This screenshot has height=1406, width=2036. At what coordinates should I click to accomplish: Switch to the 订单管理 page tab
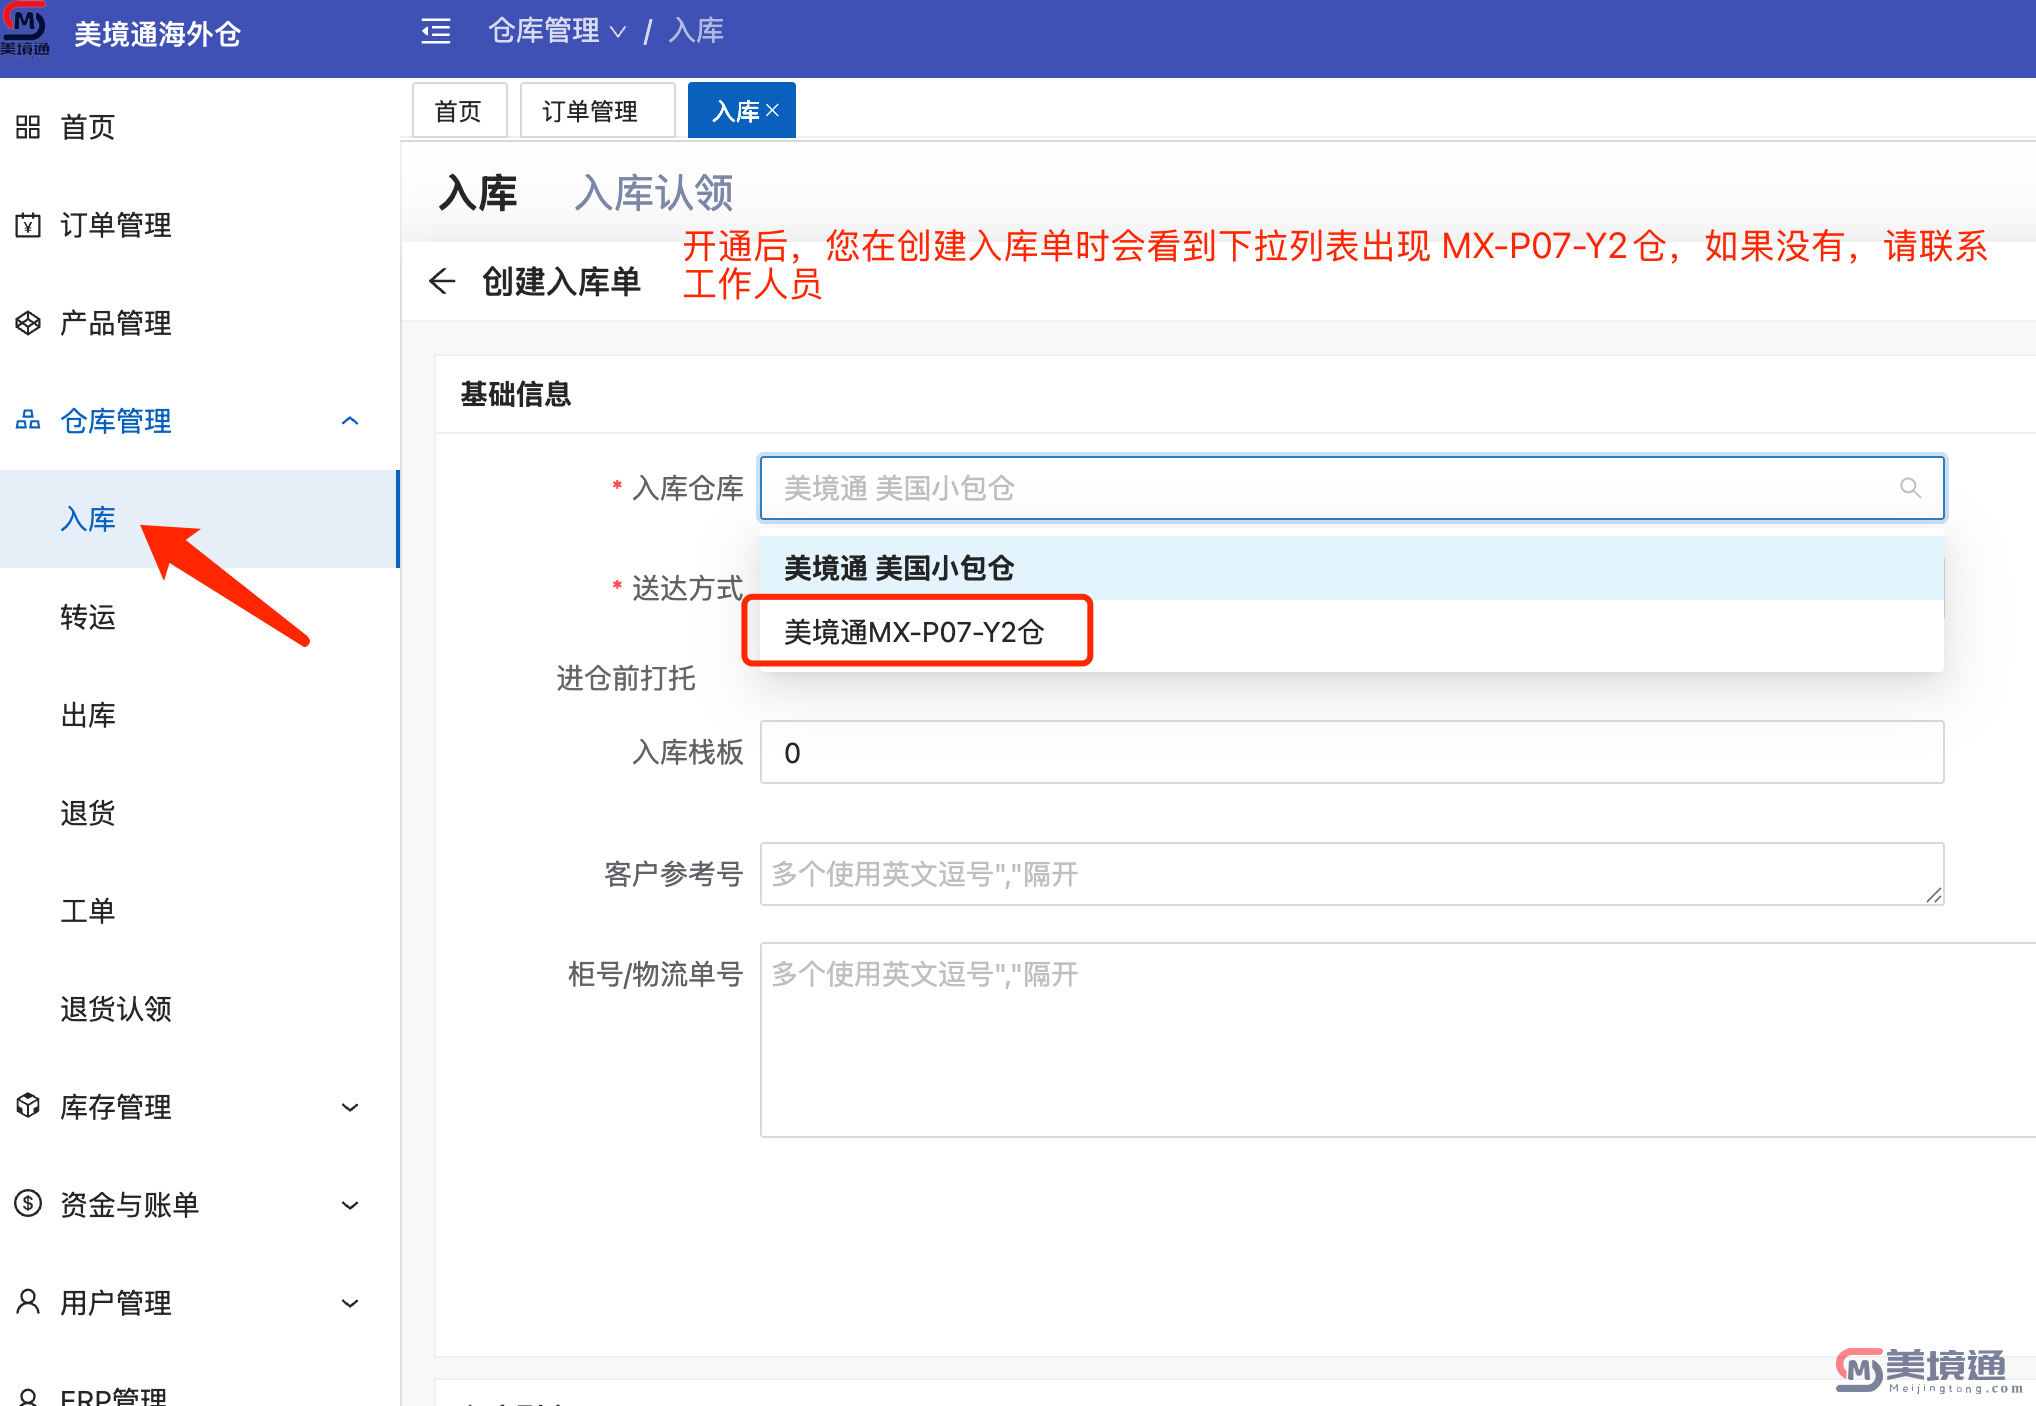pos(597,110)
